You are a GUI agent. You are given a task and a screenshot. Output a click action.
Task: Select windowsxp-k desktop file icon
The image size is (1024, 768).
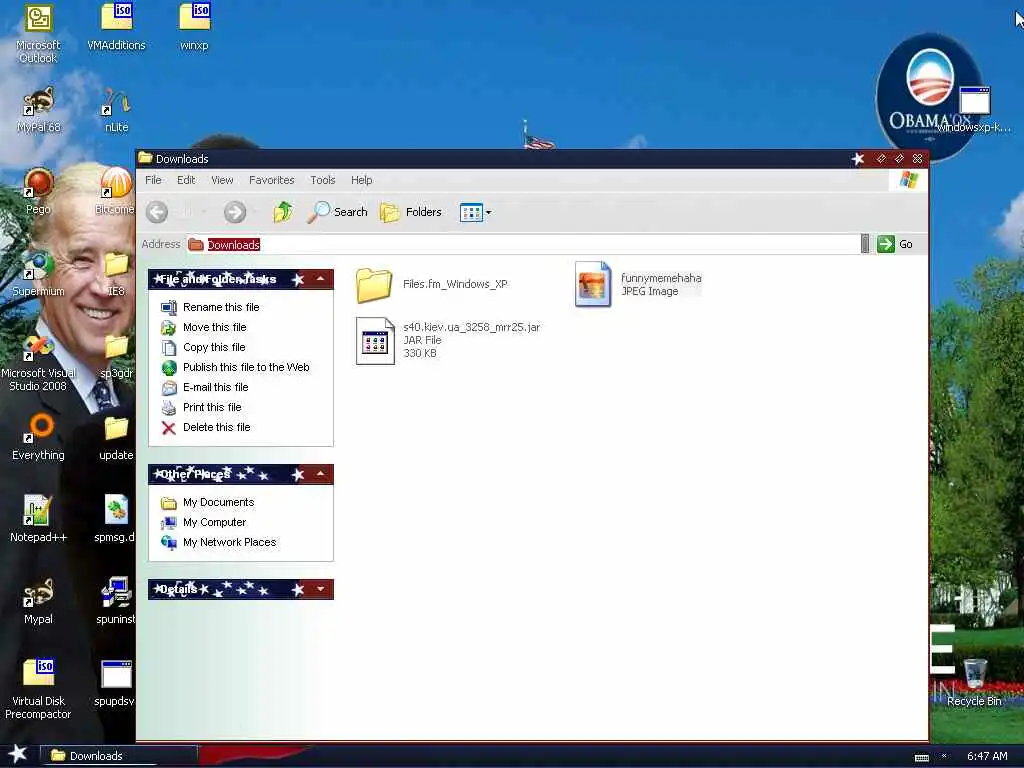pos(974,110)
